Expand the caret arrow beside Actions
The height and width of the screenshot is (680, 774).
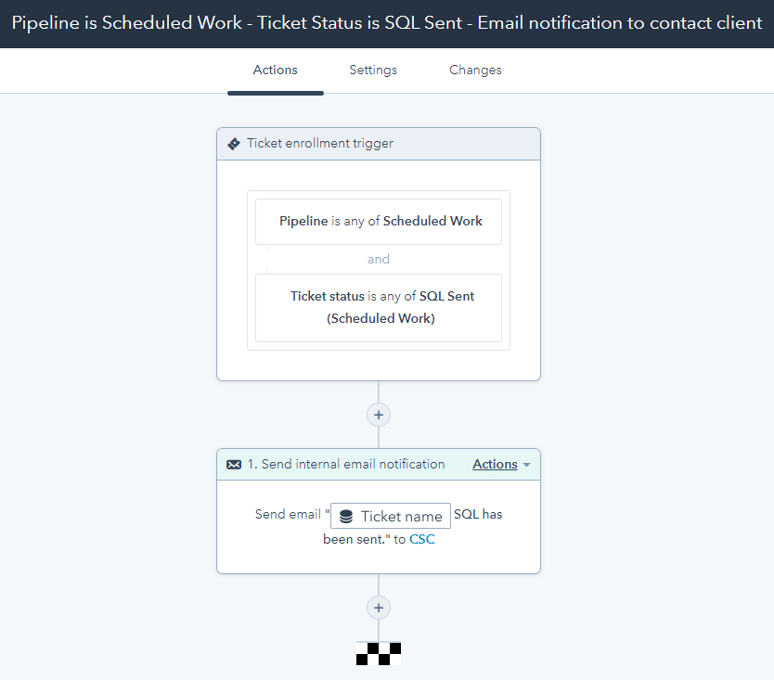coord(527,466)
